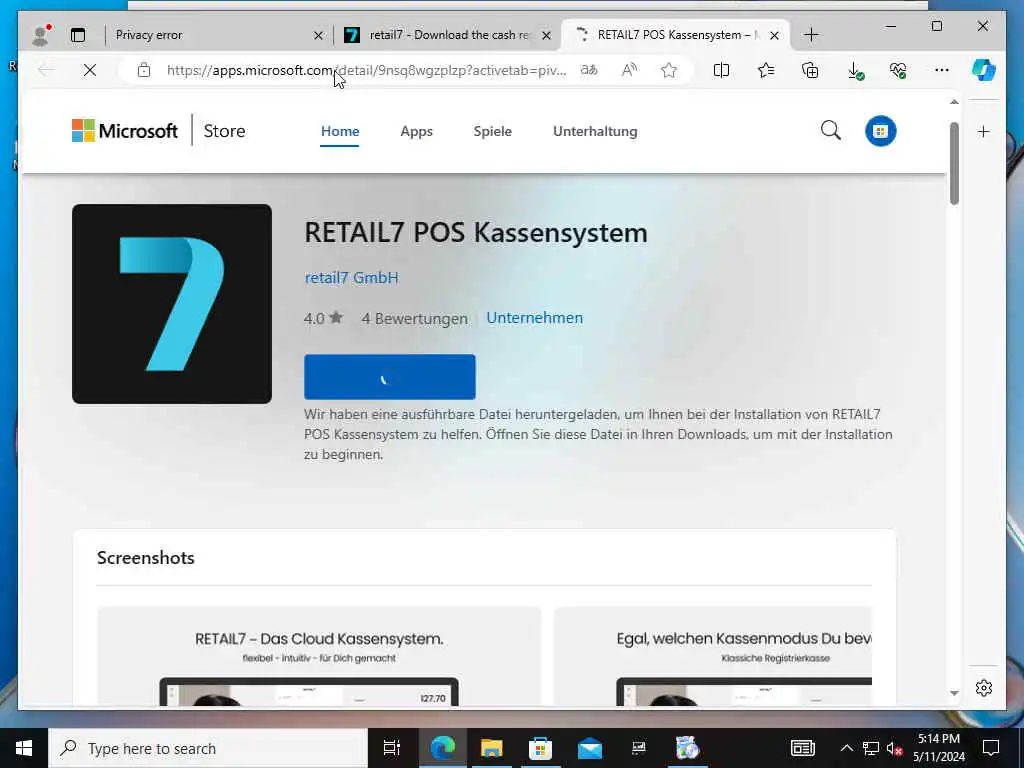Add a sidebar app with plus
The width and height of the screenshot is (1024, 768).
click(x=984, y=132)
